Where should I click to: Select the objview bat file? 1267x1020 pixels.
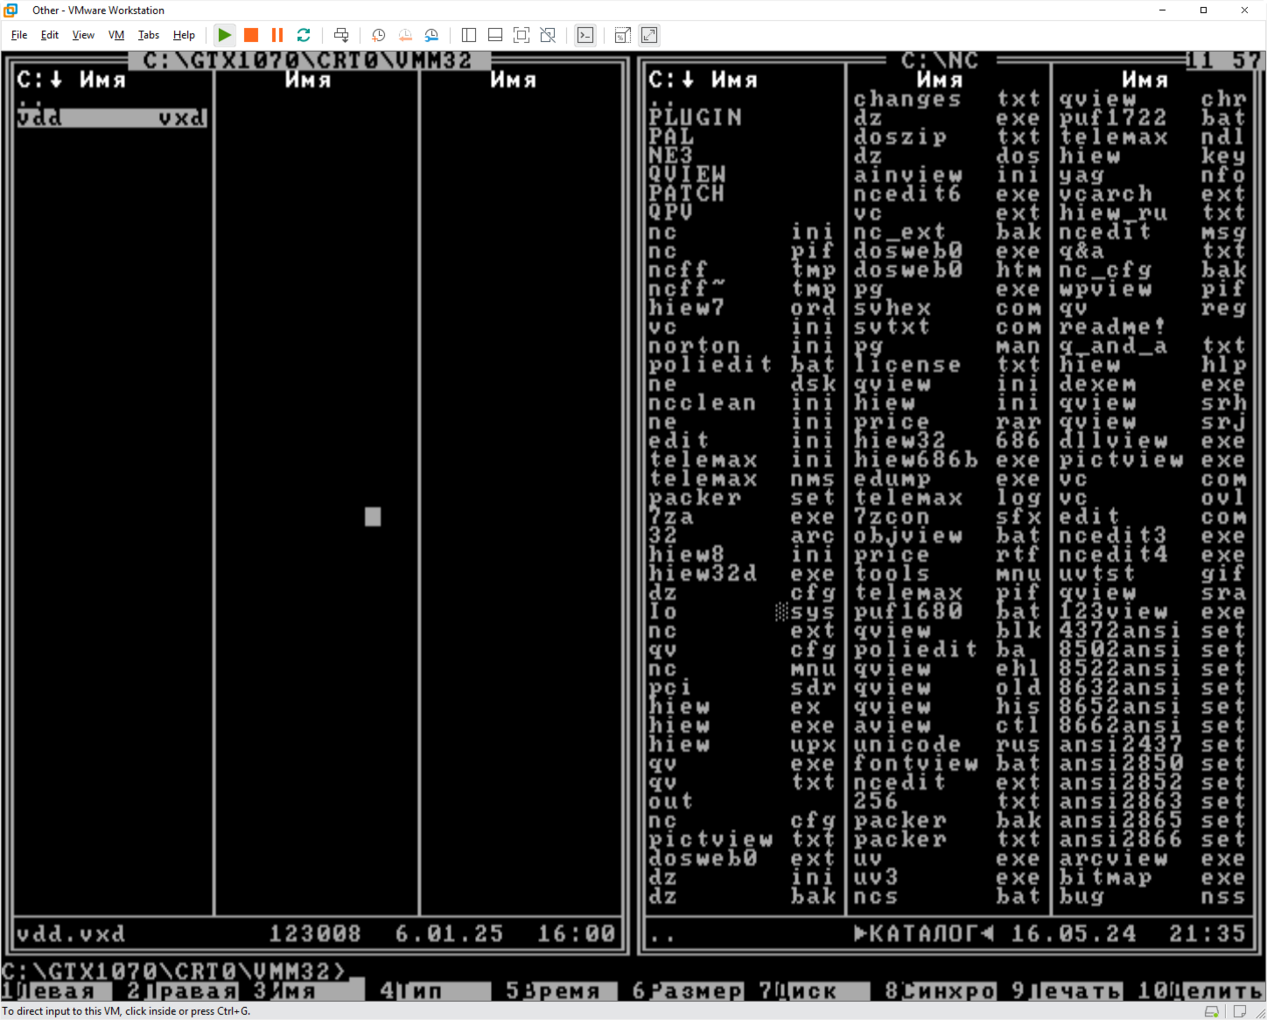(x=947, y=536)
